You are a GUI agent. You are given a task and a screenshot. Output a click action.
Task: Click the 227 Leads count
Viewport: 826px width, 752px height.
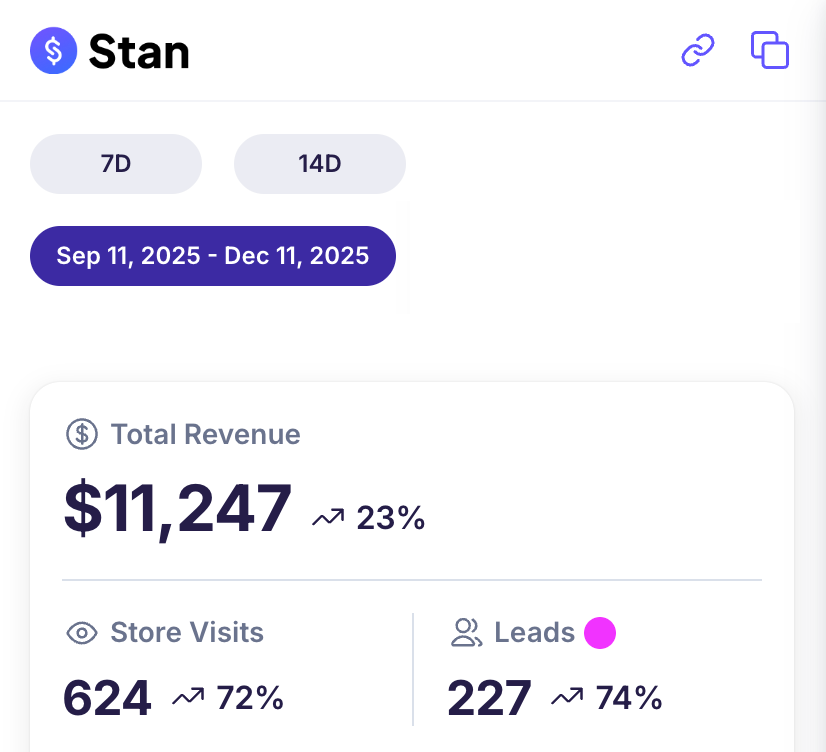(489, 696)
